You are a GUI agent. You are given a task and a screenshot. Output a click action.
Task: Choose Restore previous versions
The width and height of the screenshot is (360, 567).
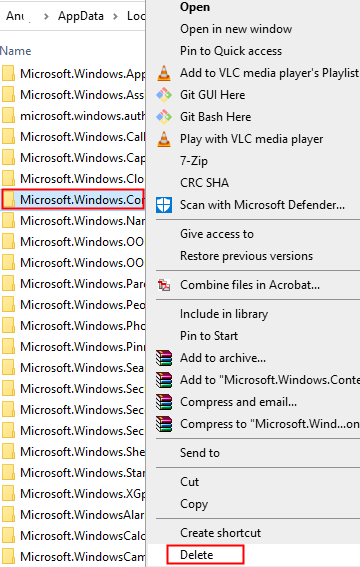point(247,256)
